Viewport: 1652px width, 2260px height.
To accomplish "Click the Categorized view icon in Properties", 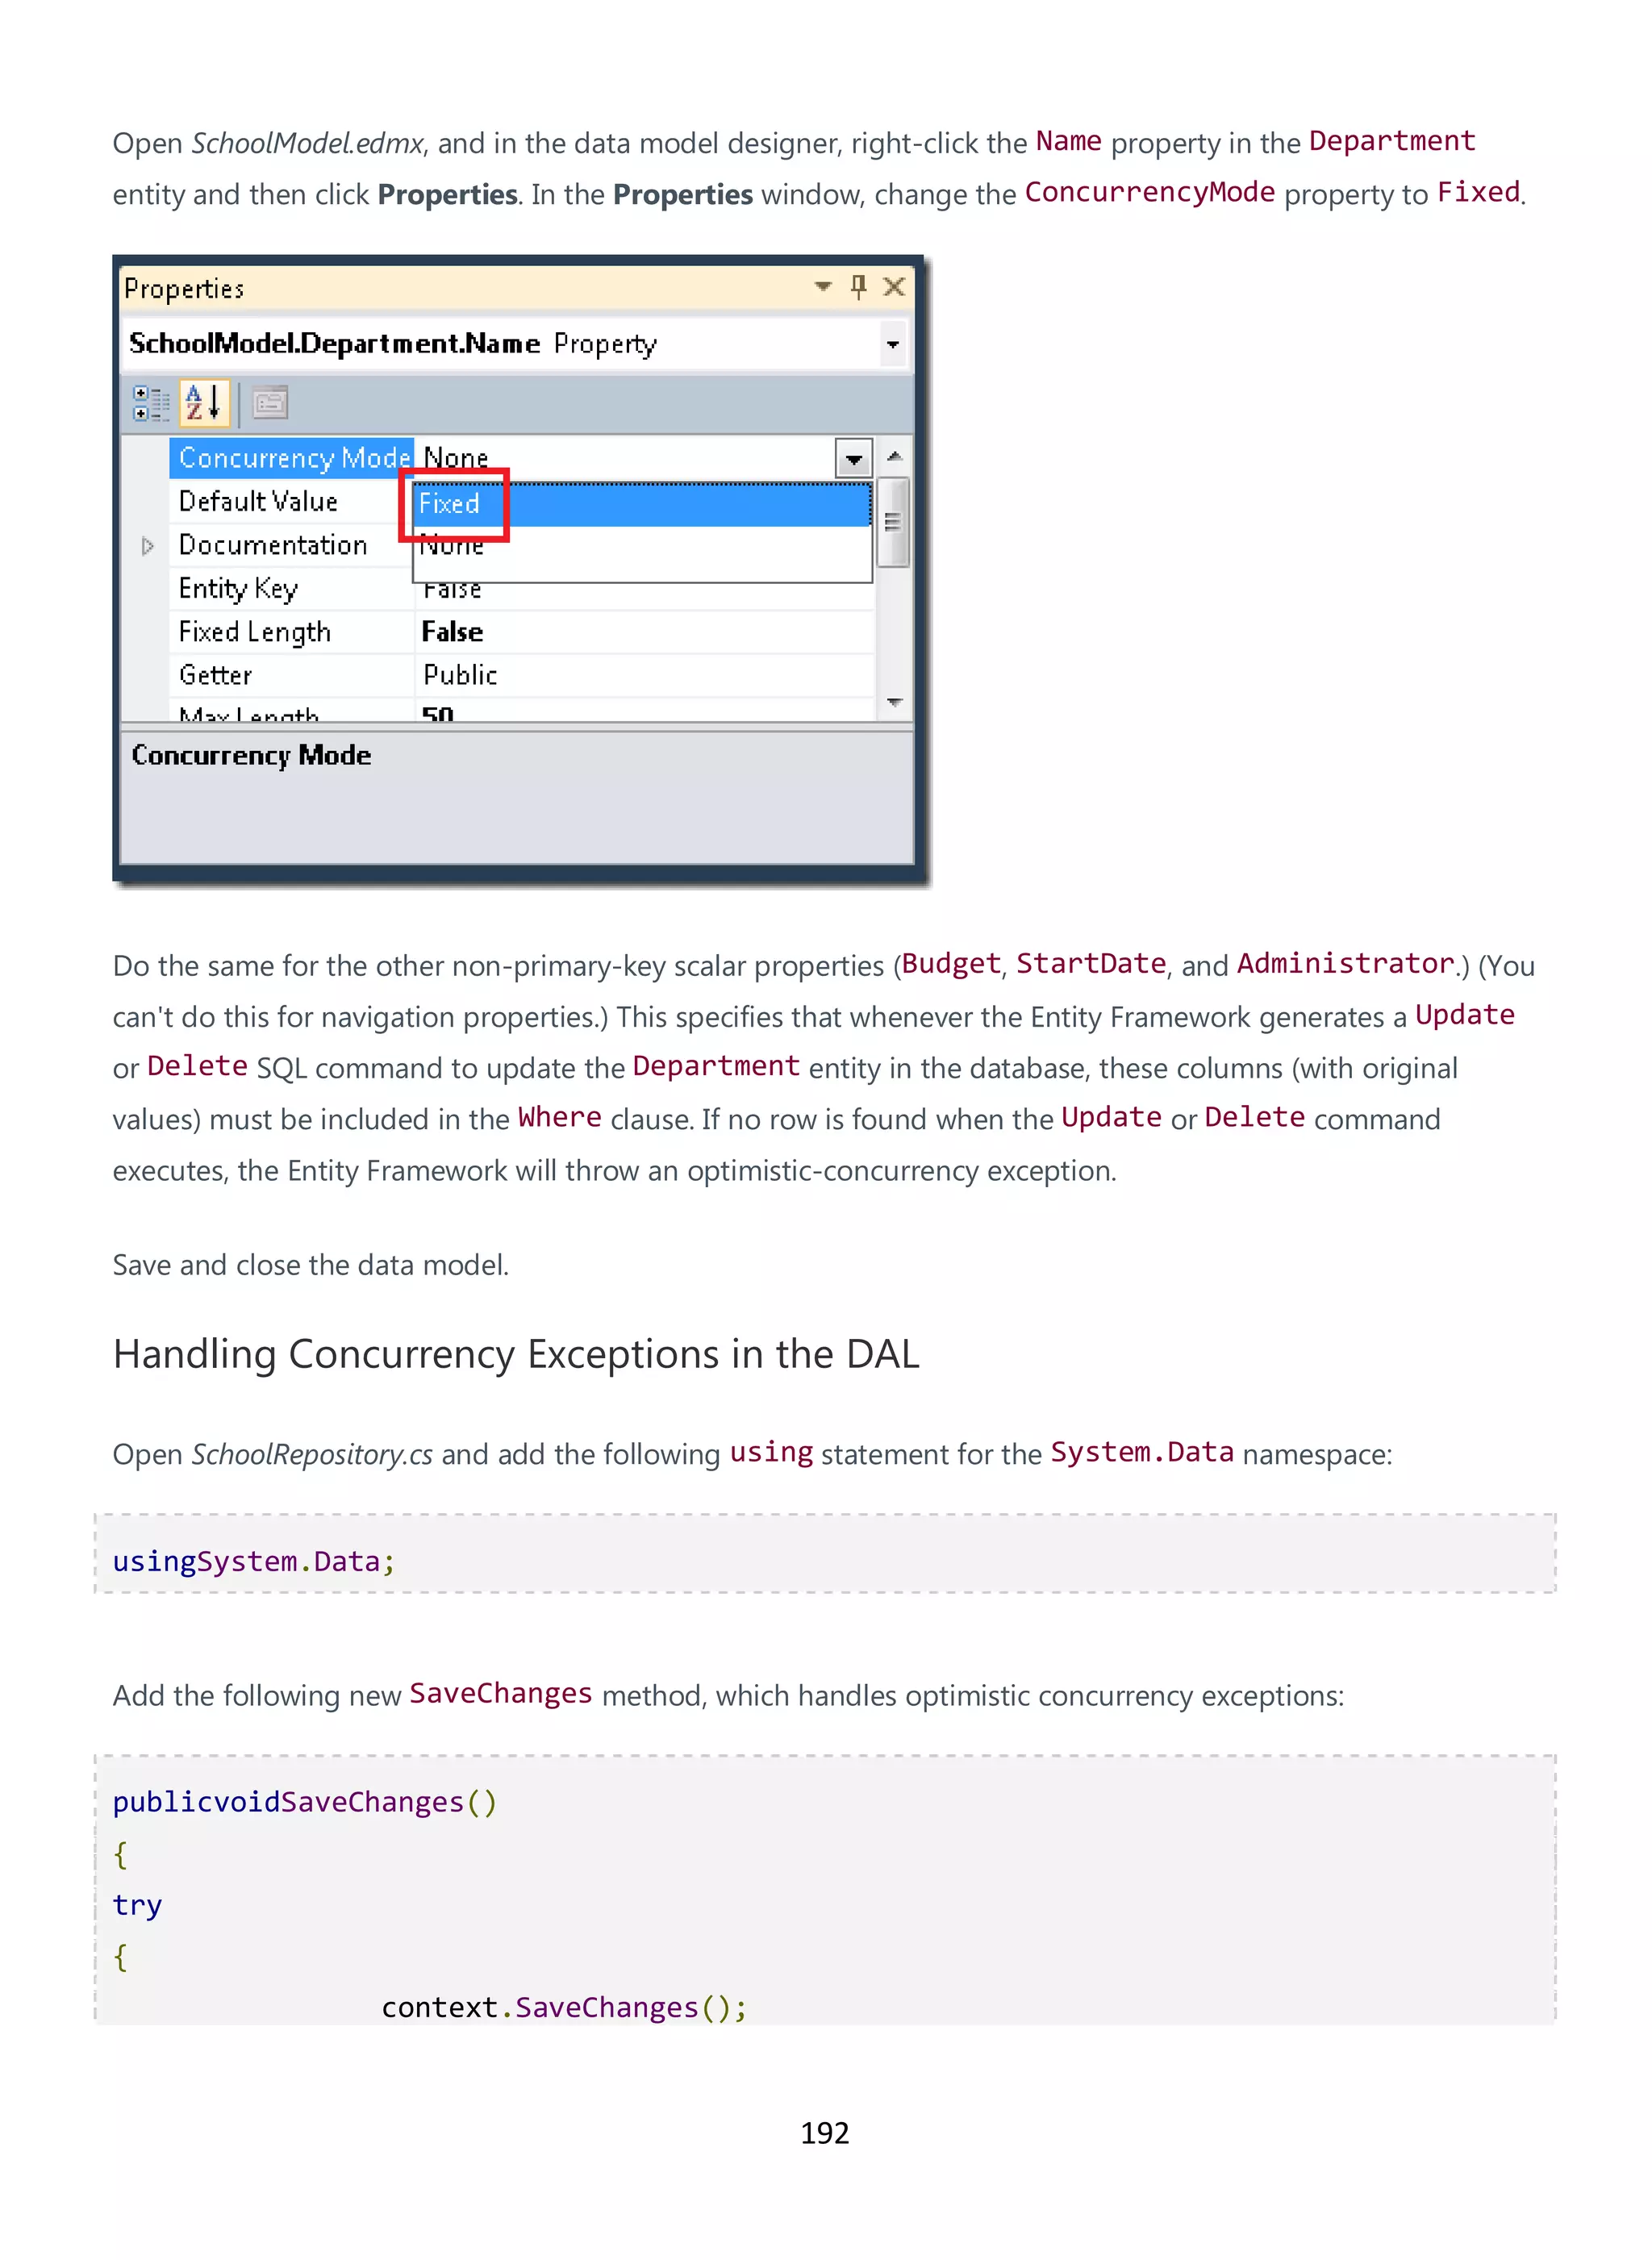I will tap(150, 403).
